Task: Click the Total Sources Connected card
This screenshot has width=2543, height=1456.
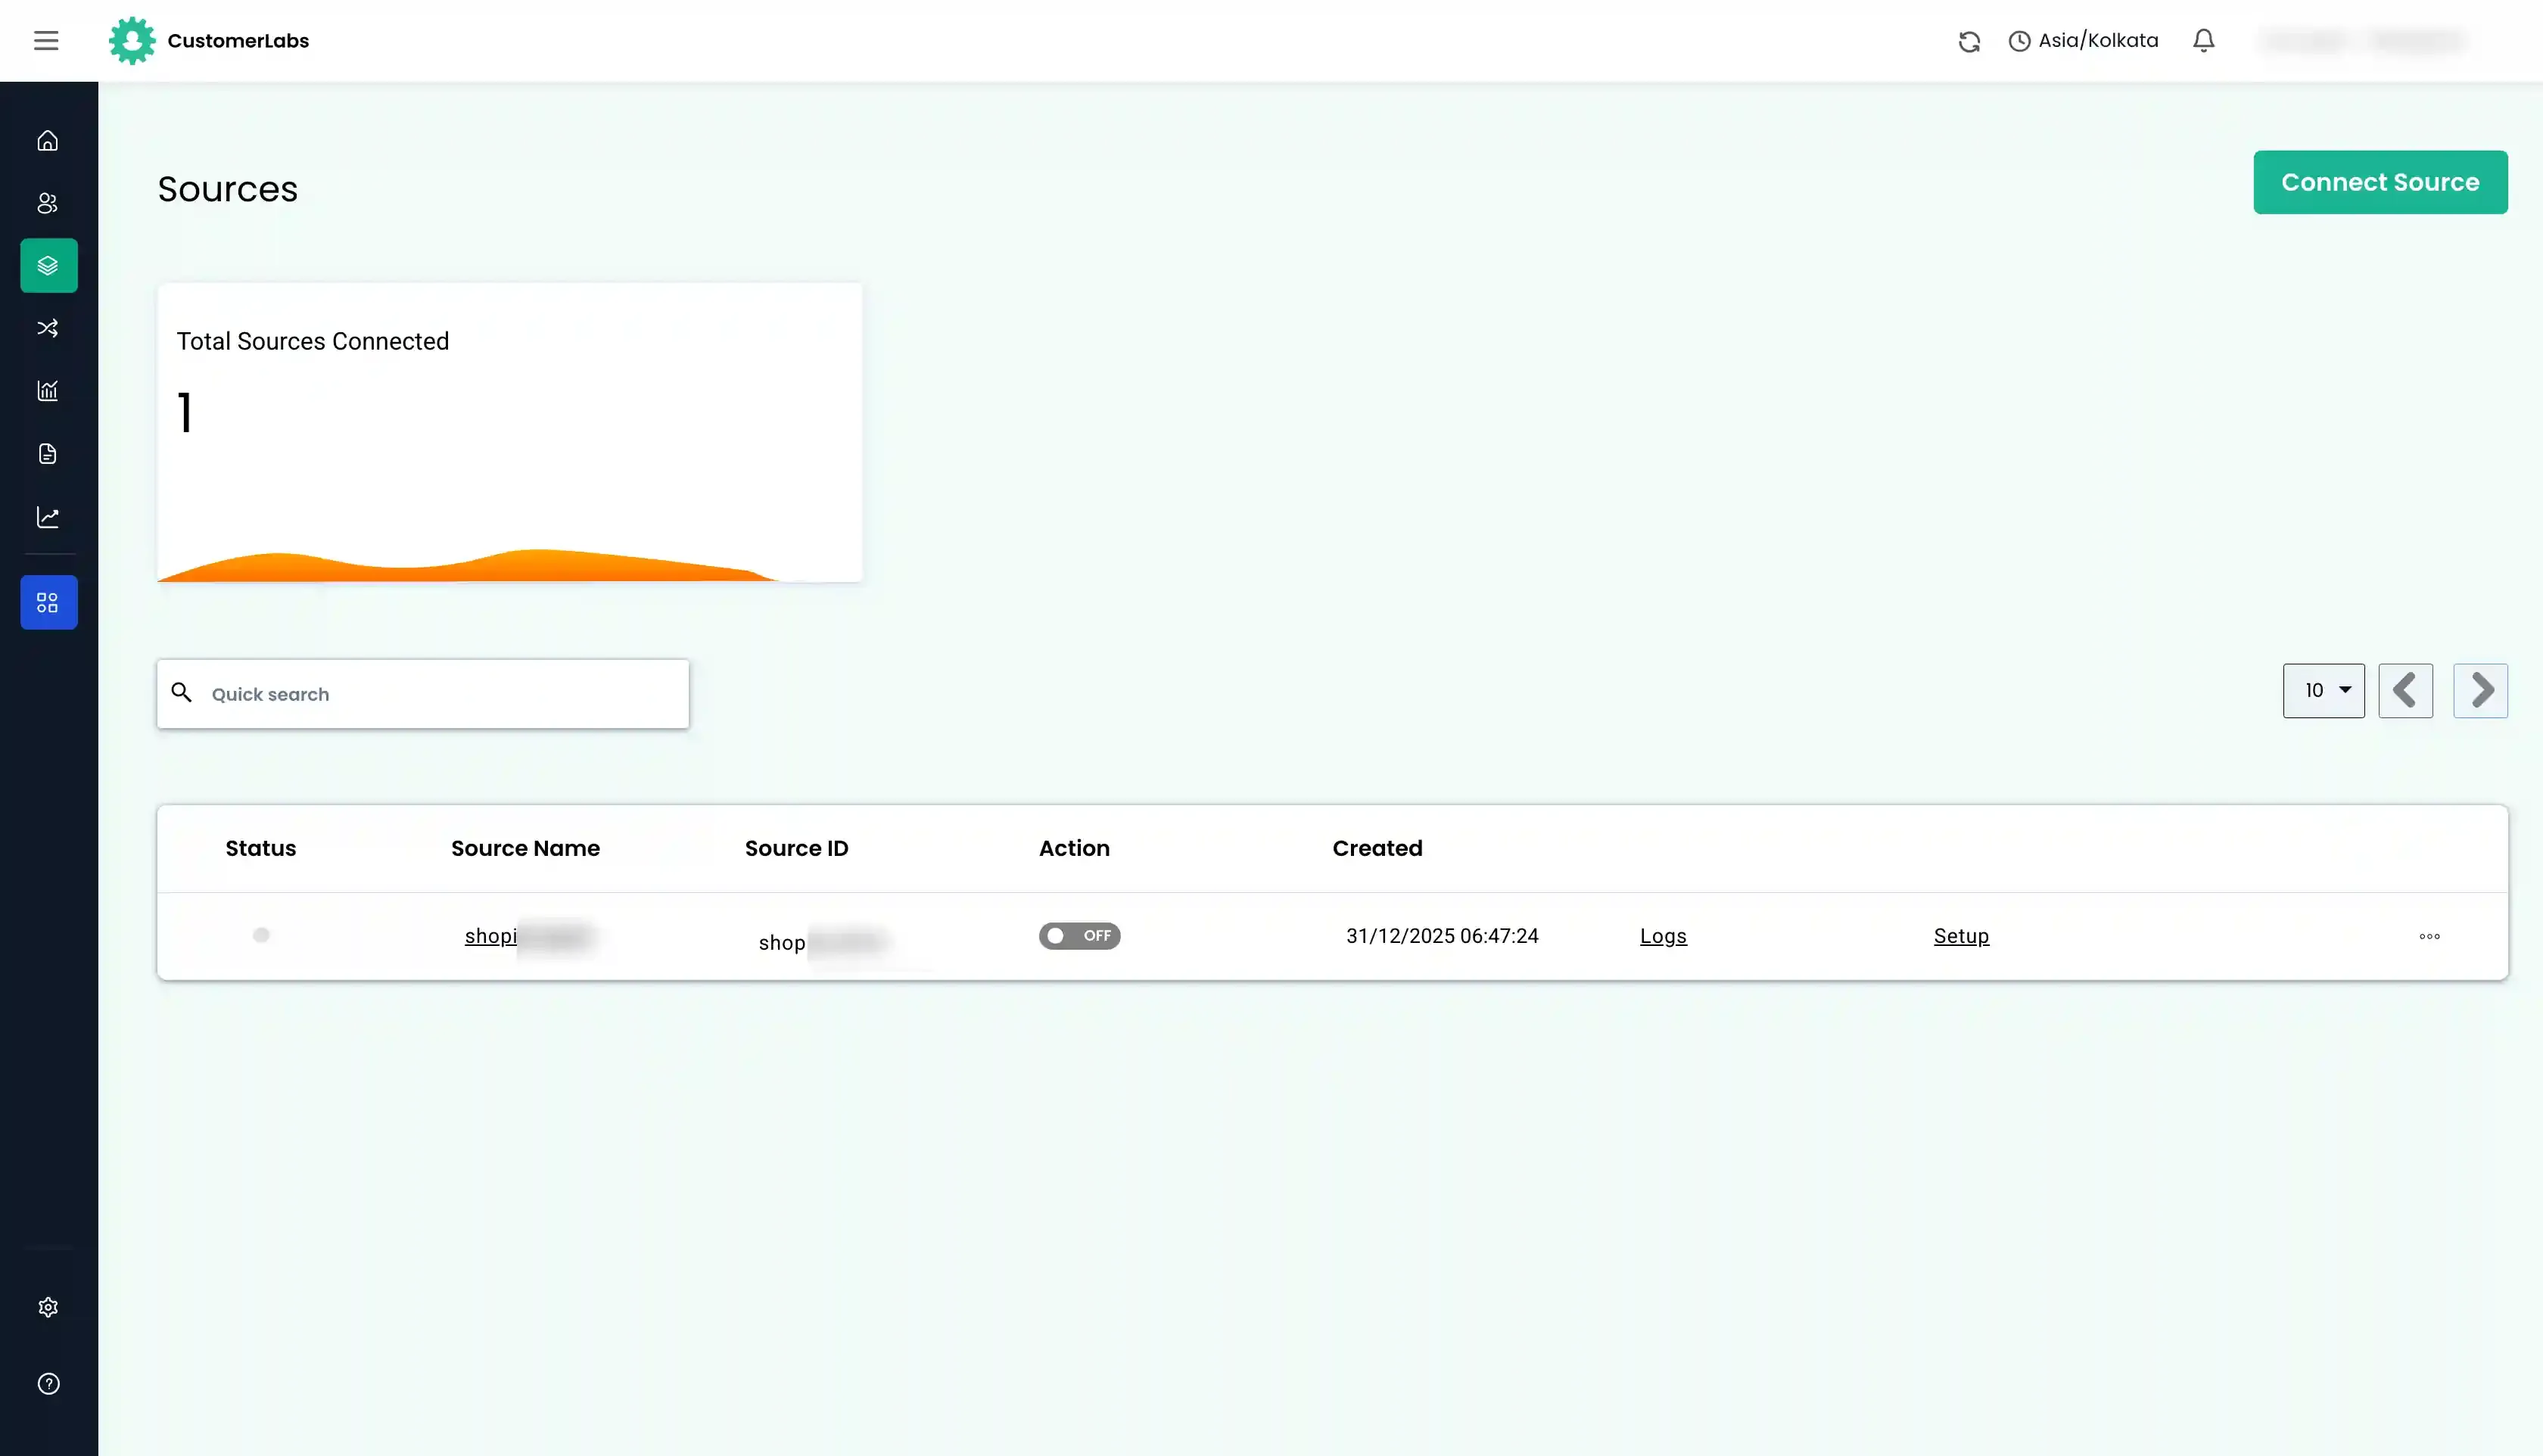Action: click(509, 432)
